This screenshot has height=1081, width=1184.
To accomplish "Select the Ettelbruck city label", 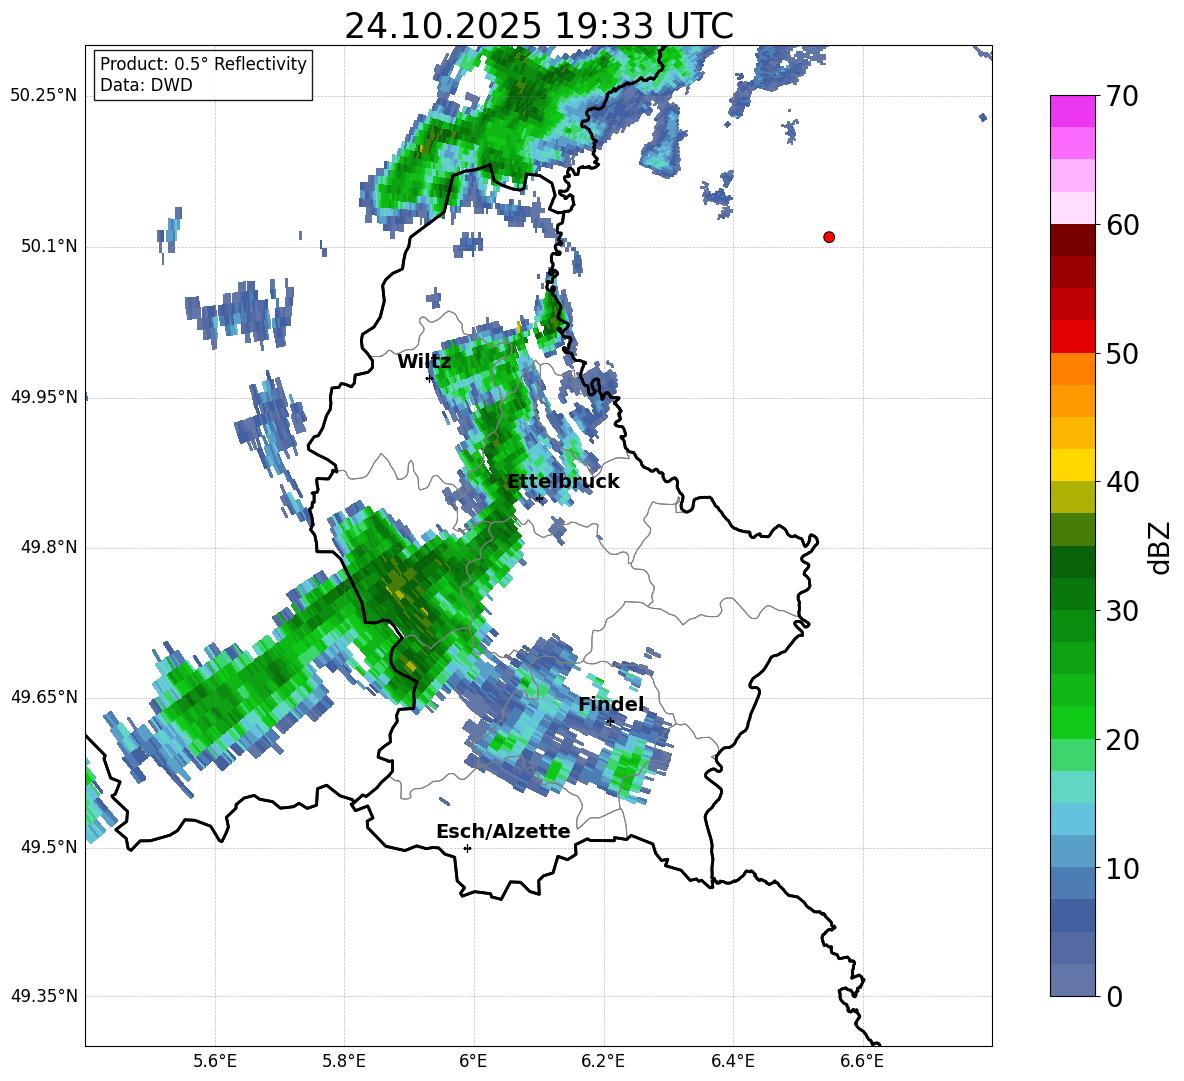I will point(563,482).
